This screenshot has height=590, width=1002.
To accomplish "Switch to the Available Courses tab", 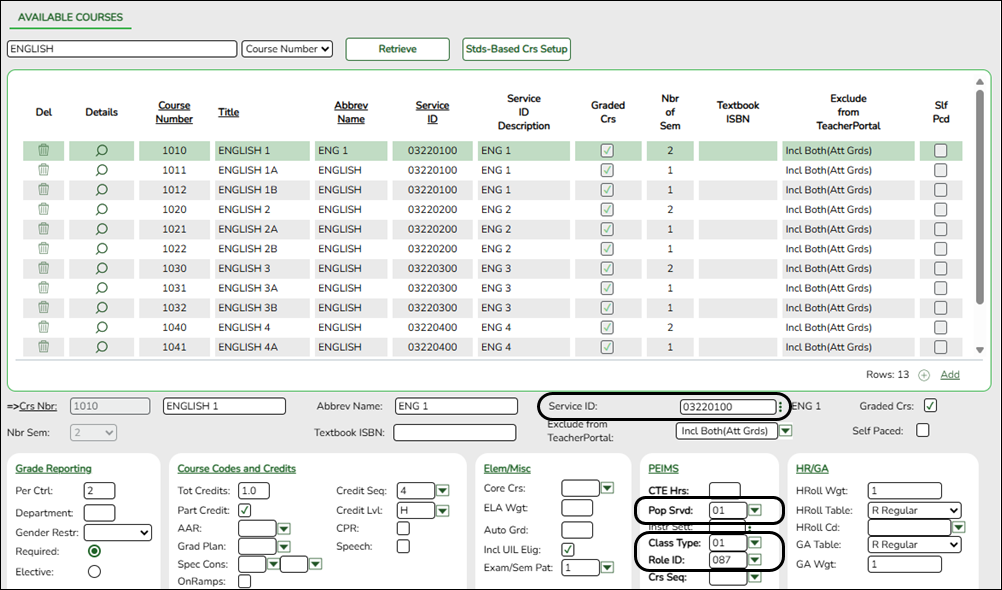I will click(x=69, y=17).
